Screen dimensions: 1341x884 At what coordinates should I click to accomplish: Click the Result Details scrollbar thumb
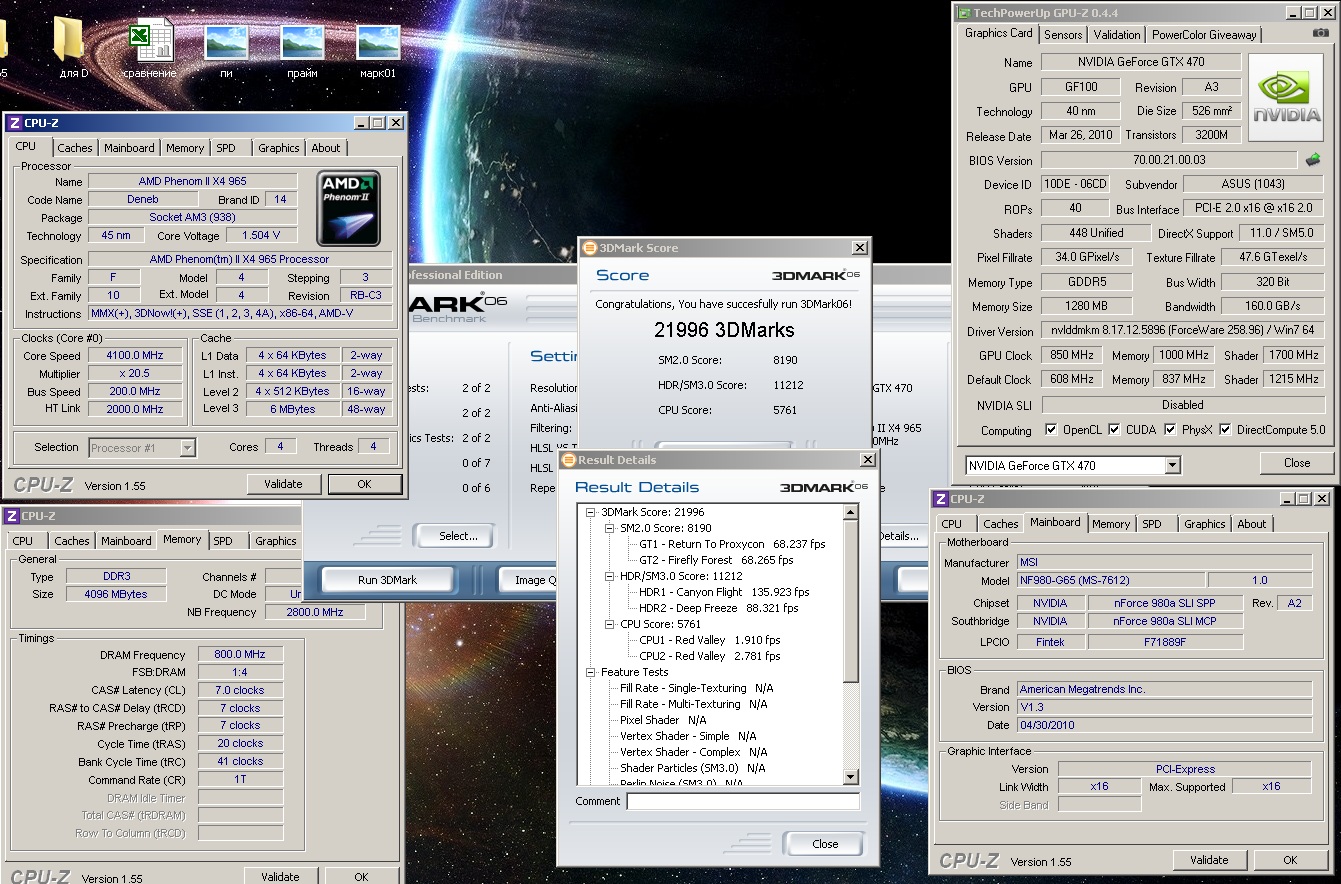click(x=851, y=601)
